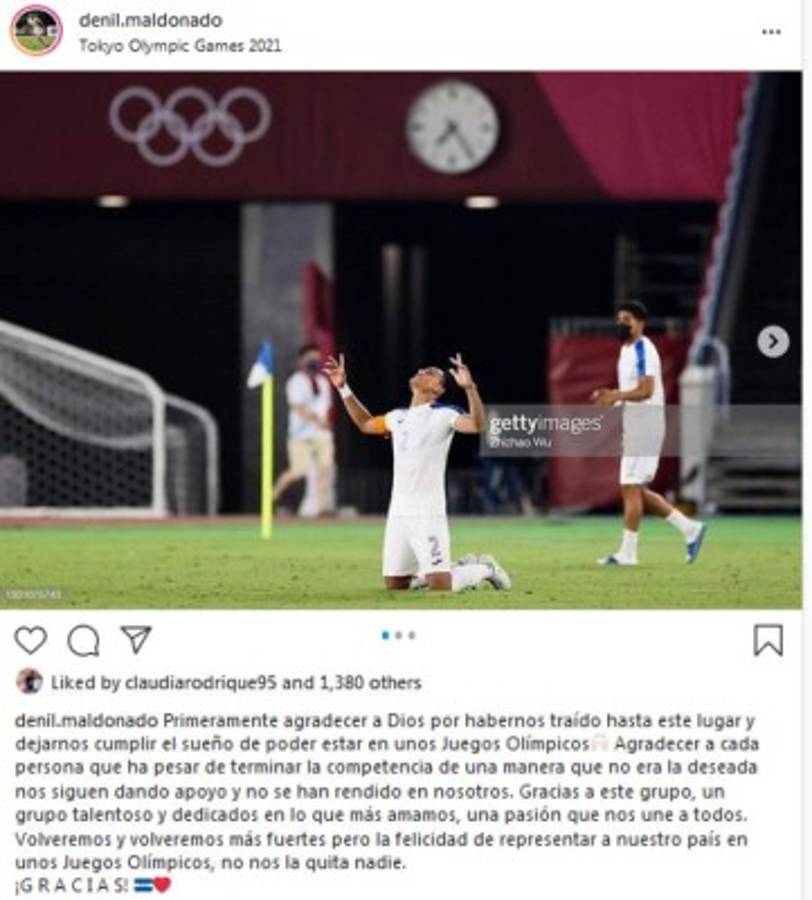Screen dimensions: 812x900
Task: Open Tokyo Olympic Games 2021 location
Action: [180, 46]
